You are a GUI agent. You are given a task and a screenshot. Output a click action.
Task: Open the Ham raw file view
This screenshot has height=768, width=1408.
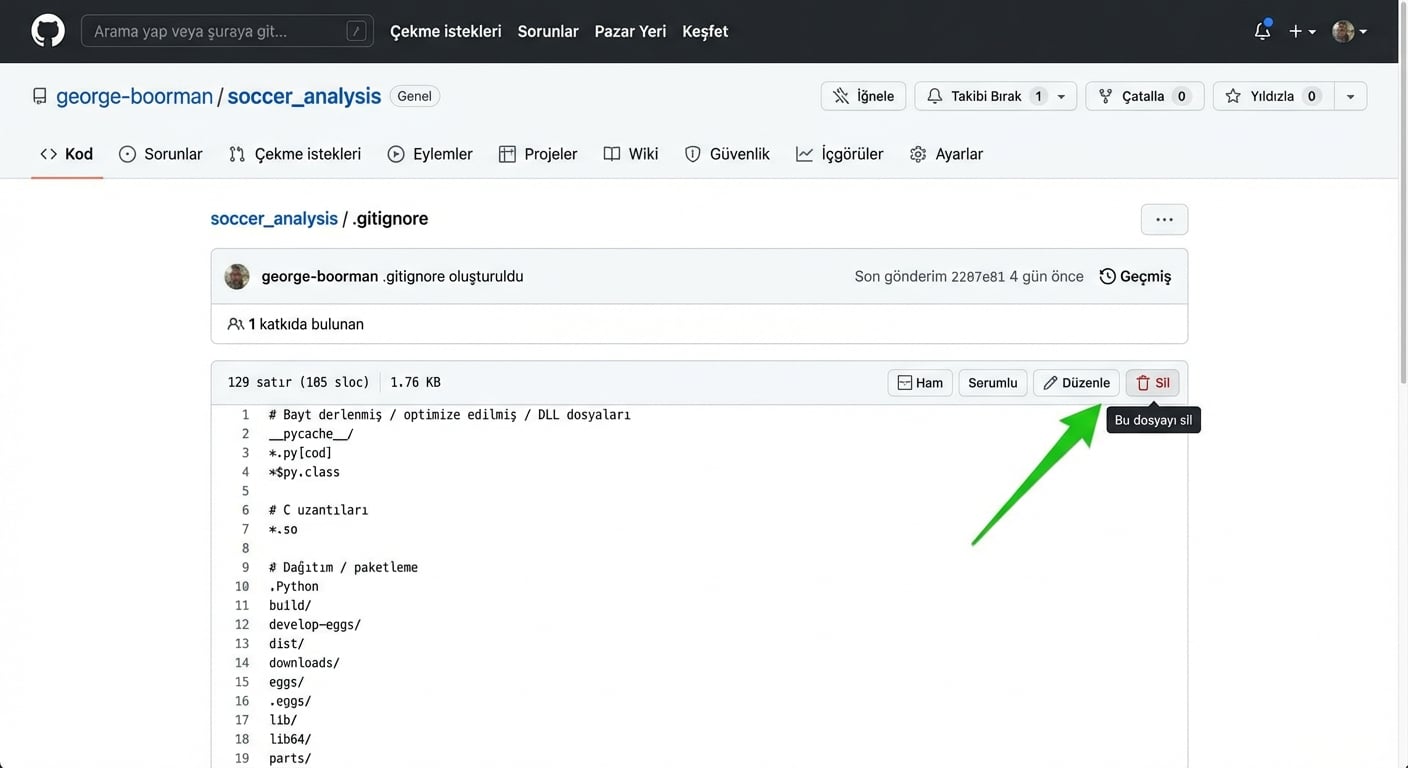920,383
